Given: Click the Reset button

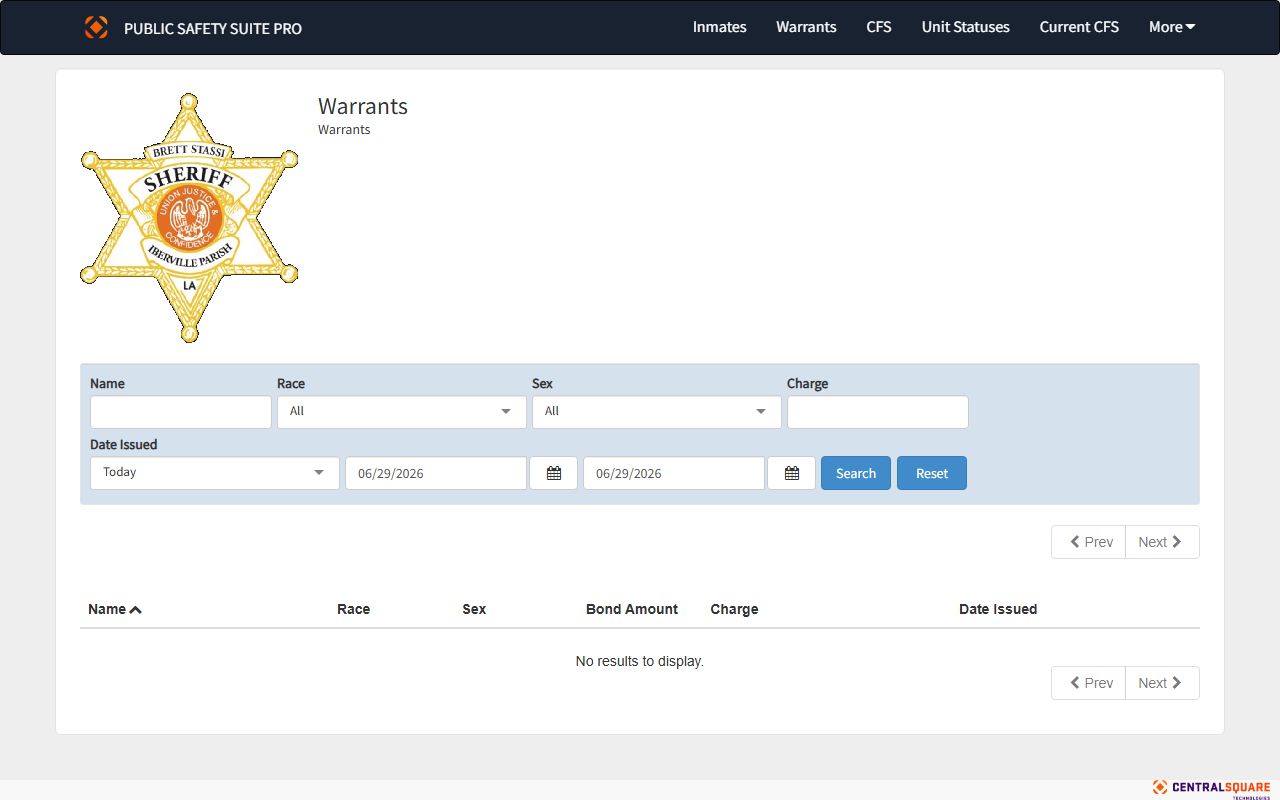Looking at the screenshot, I should point(932,473).
